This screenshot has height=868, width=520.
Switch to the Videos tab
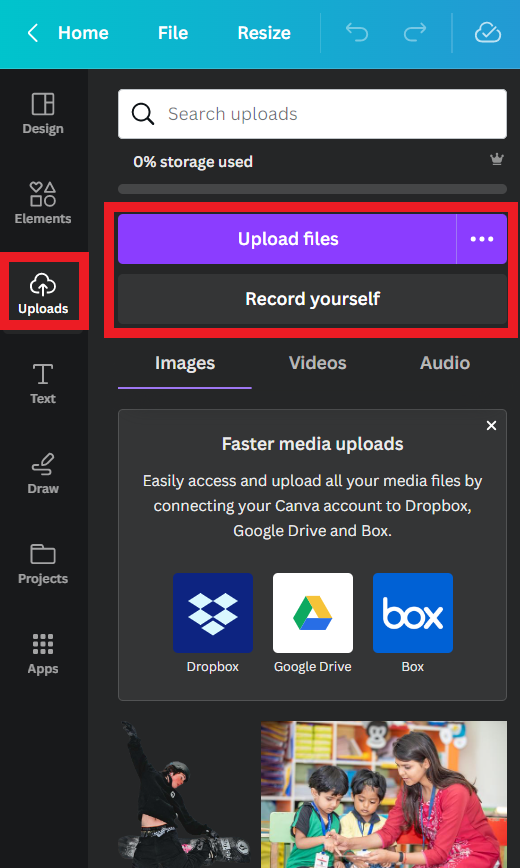pyautogui.click(x=318, y=363)
